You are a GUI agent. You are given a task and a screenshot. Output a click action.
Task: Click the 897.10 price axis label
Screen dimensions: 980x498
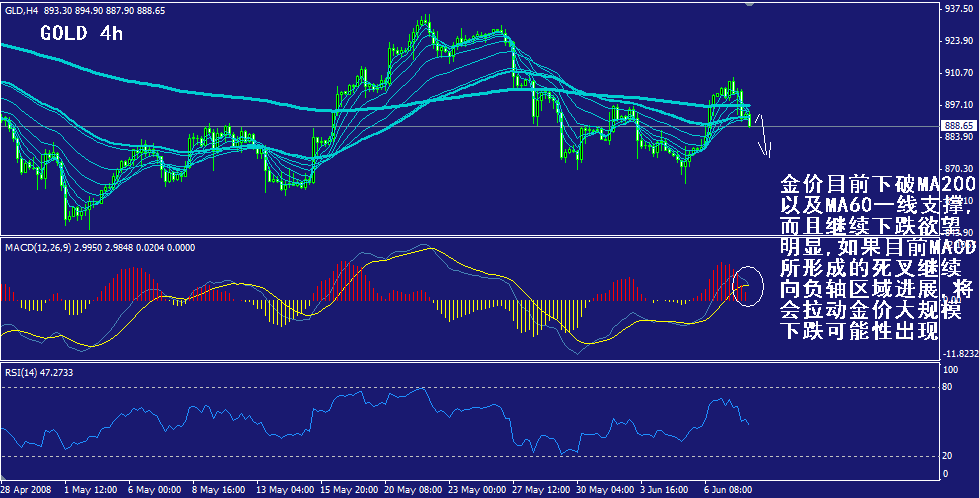[x=957, y=104]
